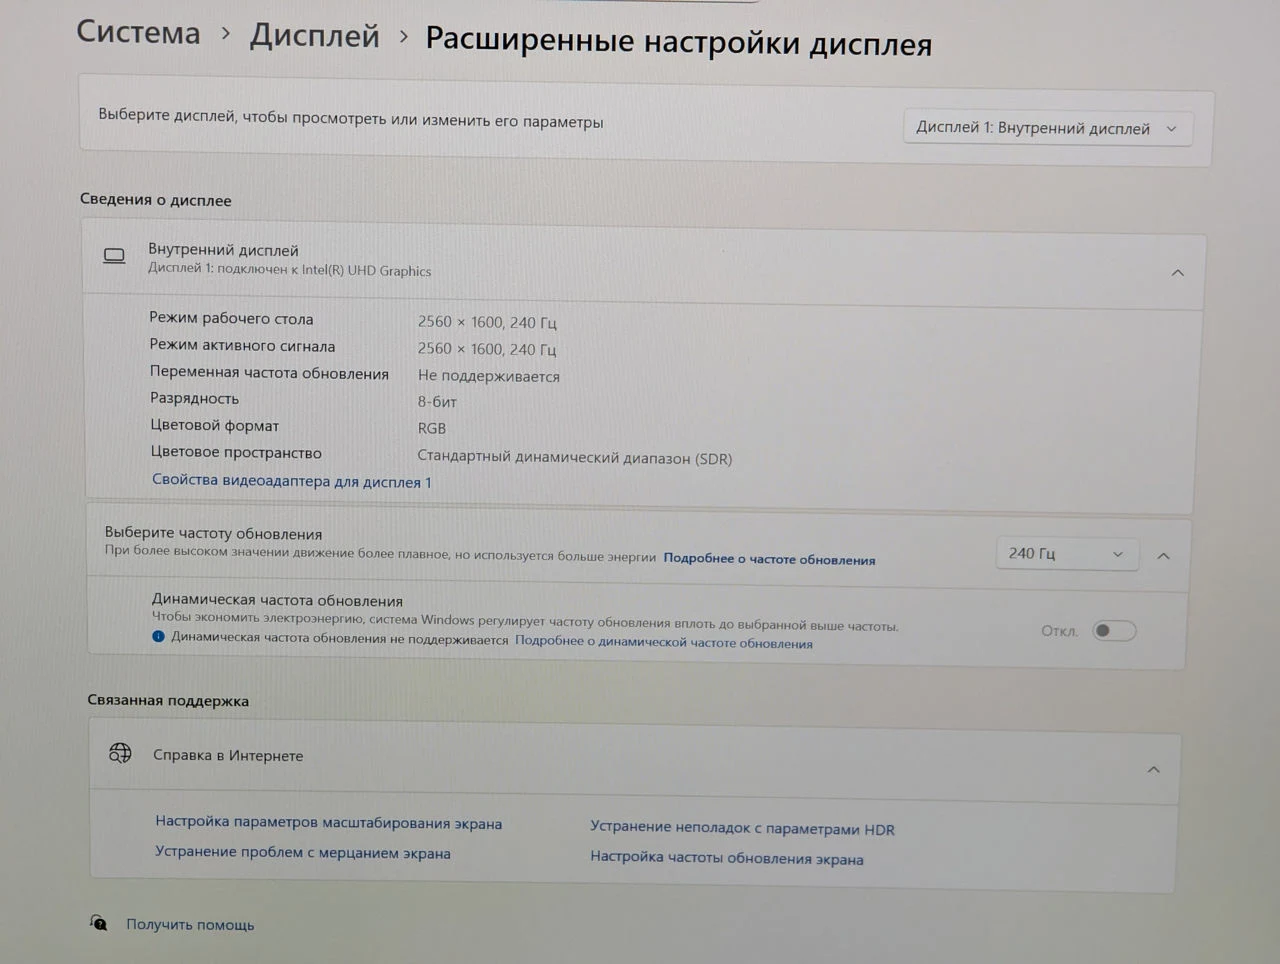Open Настройка параметров масштабирования экрана link
The height and width of the screenshot is (964, 1280).
click(x=328, y=822)
